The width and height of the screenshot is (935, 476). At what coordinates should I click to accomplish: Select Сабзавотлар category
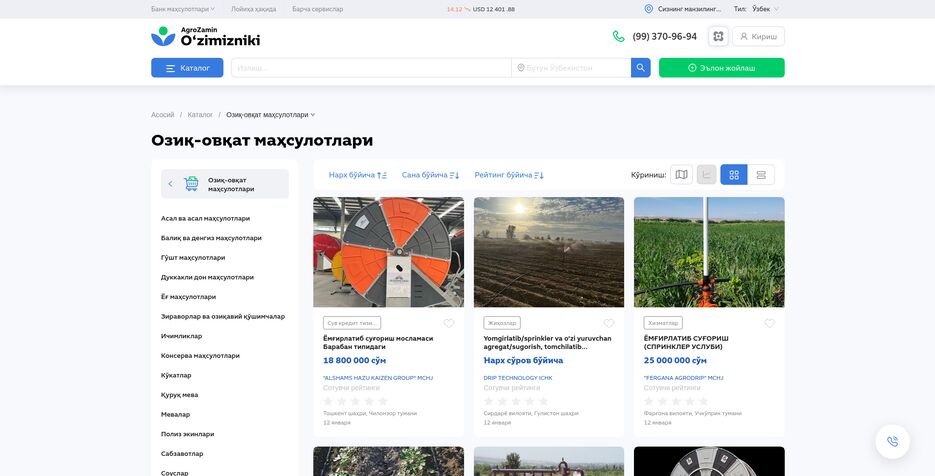click(182, 454)
